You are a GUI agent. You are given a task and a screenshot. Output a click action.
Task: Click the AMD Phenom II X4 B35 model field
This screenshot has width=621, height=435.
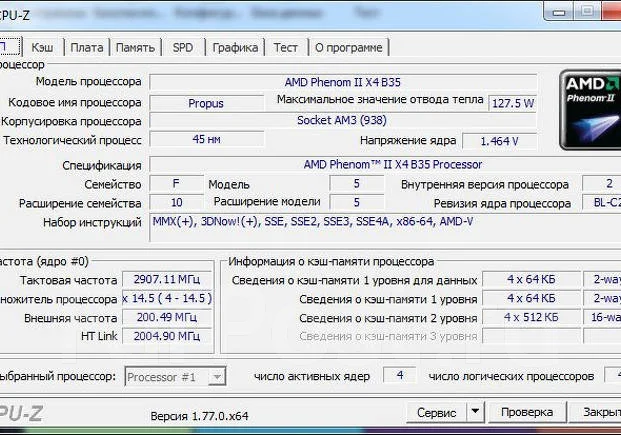343,82
